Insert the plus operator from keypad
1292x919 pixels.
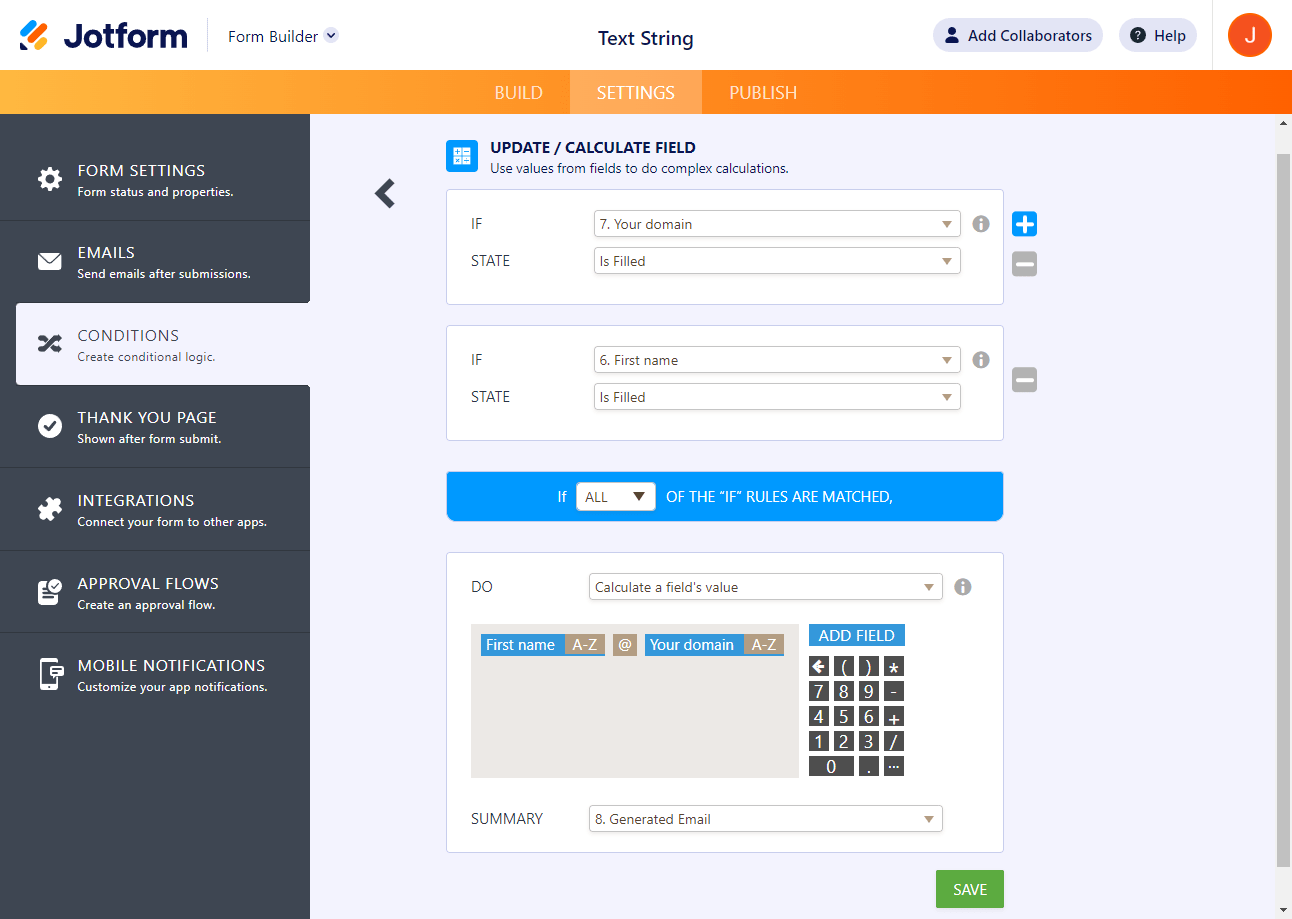[x=894, y=717]
